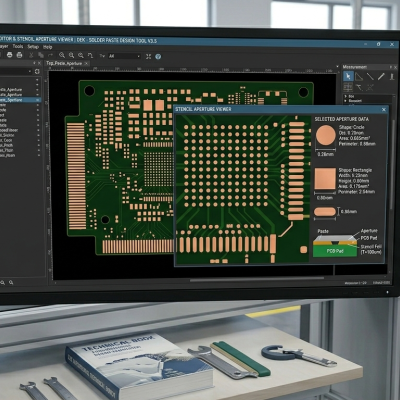Toggle visibility marker on the Cool layer row
The width and height of the screenshot is (400, 400).
click(x=38, y=140)
